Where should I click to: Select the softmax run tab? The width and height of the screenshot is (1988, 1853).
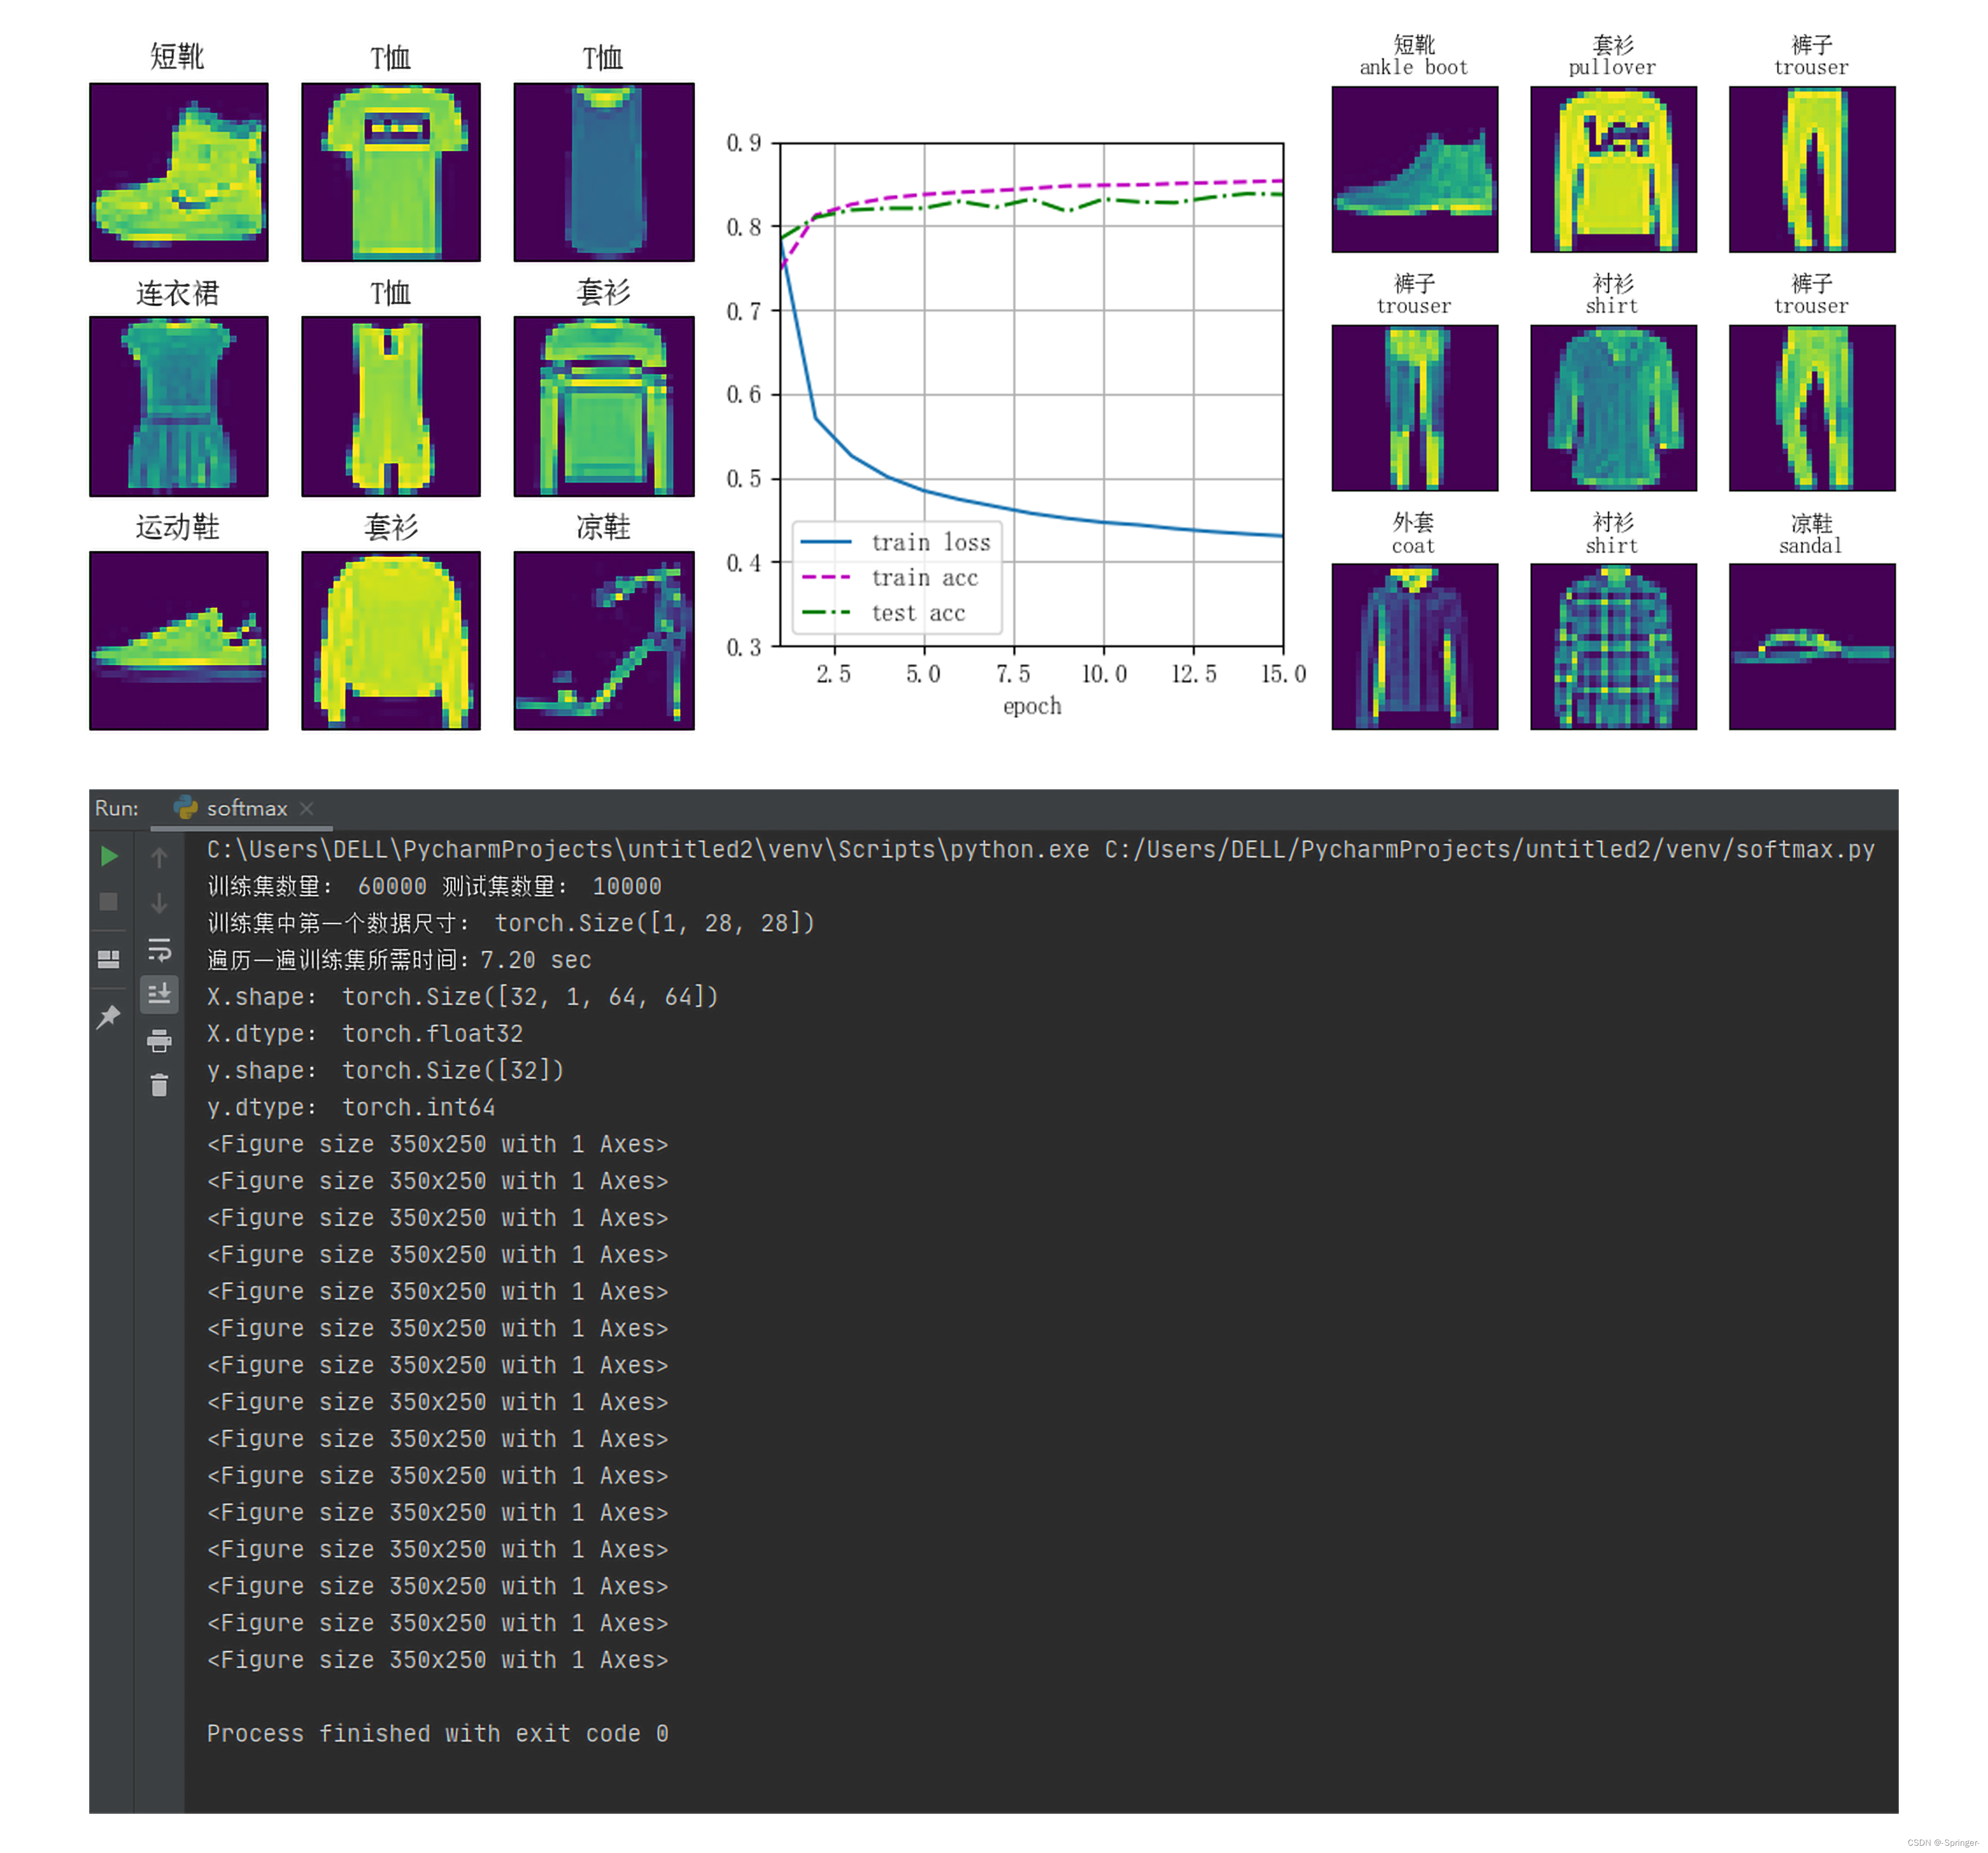point(246,808)
